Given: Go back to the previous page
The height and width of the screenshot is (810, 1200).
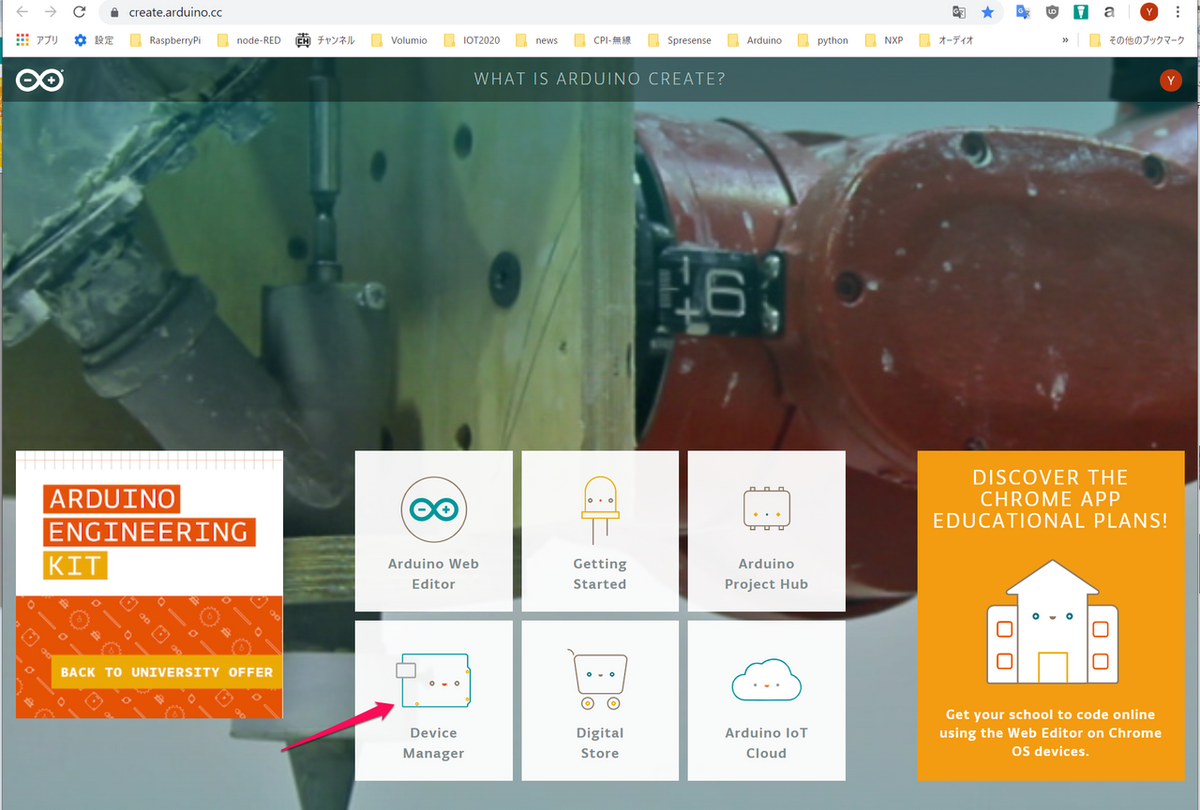Looking at the screenshot, I should coord(22,13).
